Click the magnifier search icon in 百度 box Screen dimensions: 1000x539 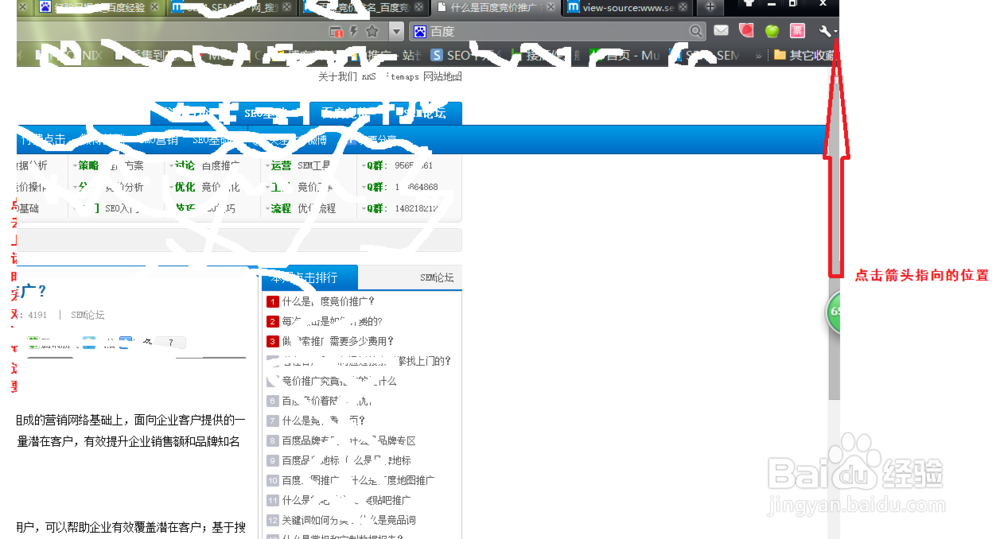point(695,31)
